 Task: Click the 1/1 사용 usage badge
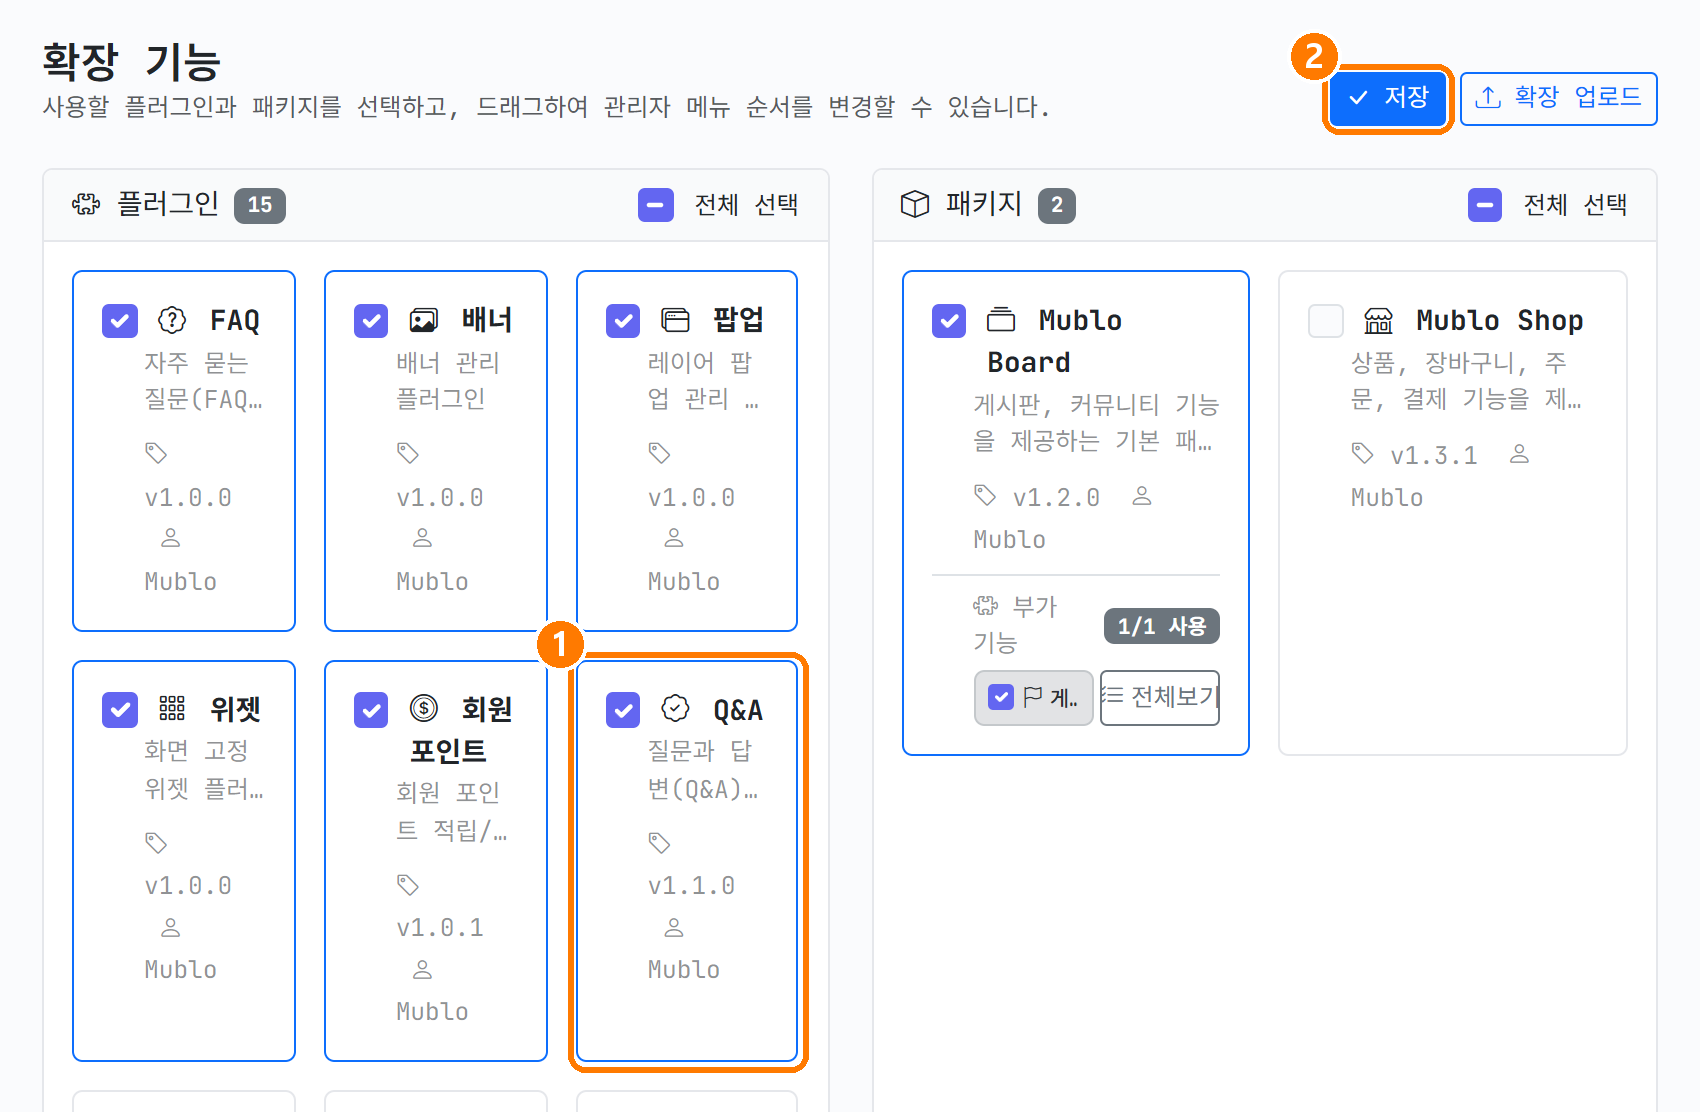coord(1162,626)
